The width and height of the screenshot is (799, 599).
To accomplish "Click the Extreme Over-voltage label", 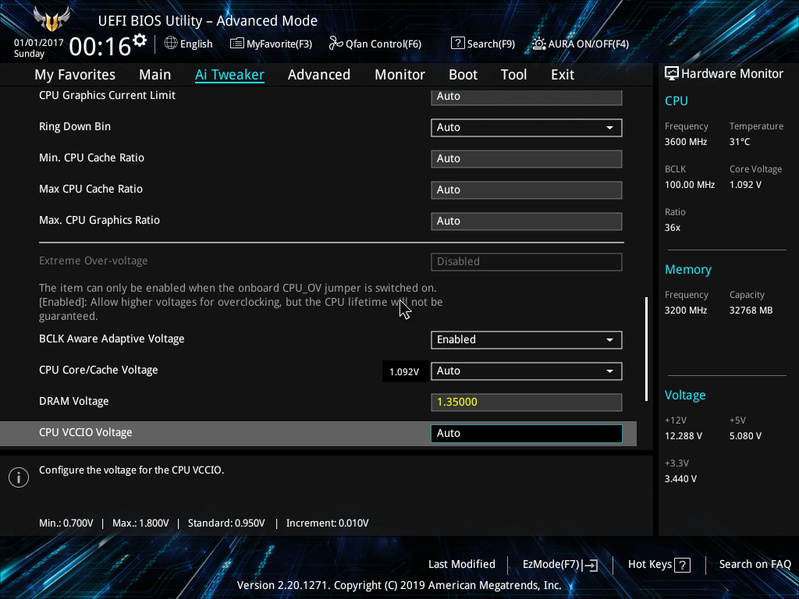I will coord(93,261).
